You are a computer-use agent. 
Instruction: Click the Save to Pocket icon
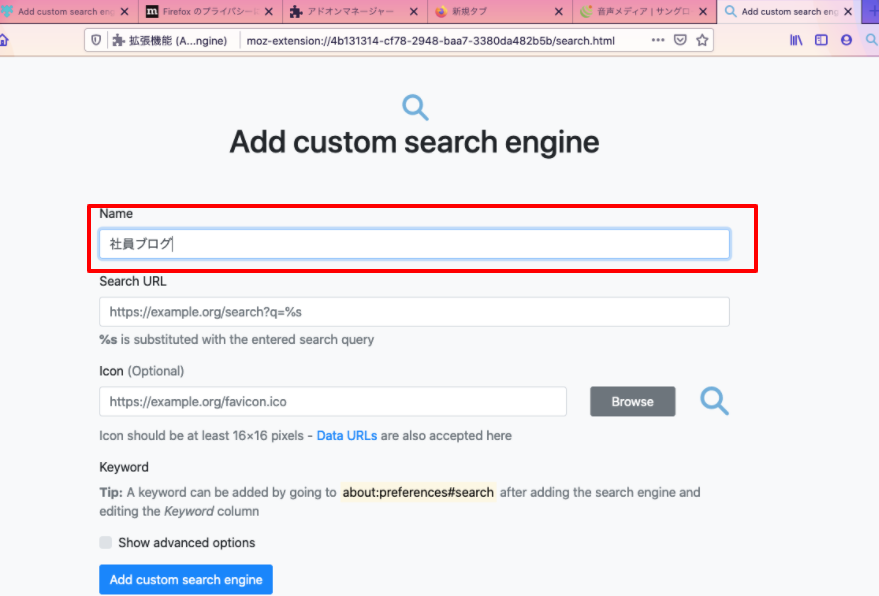pos(680,41)
